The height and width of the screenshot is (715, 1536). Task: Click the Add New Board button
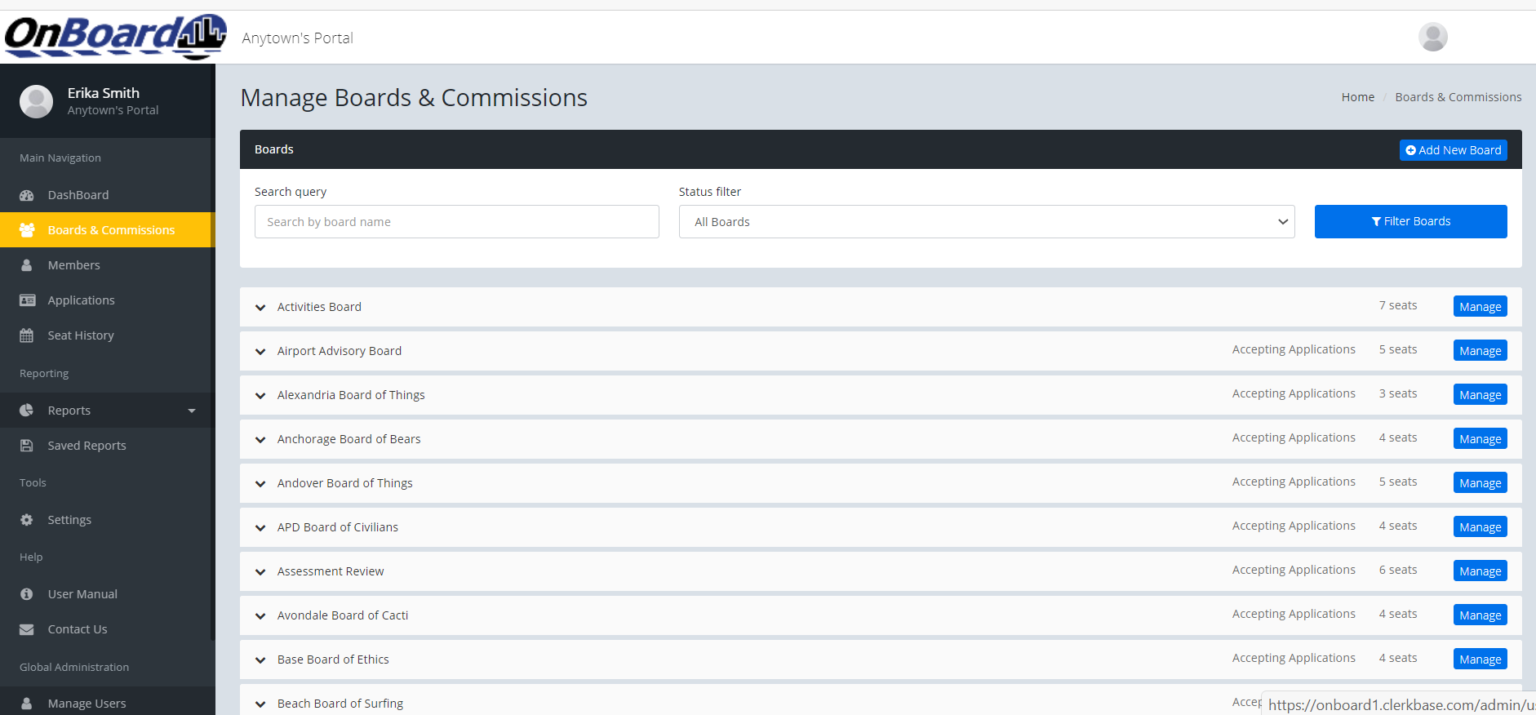tap(1452, 150)
